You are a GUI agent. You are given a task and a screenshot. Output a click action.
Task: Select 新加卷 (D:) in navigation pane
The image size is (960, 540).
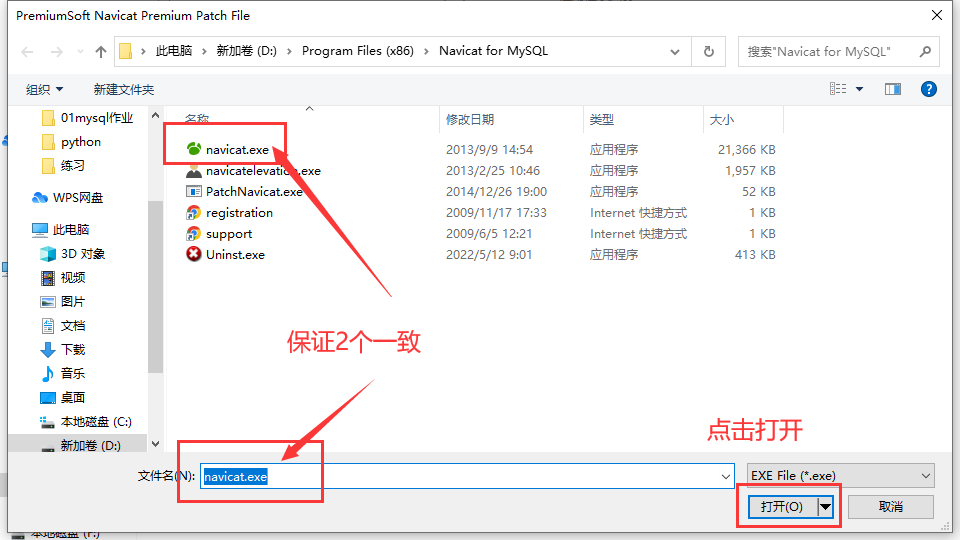pos(90,446)
